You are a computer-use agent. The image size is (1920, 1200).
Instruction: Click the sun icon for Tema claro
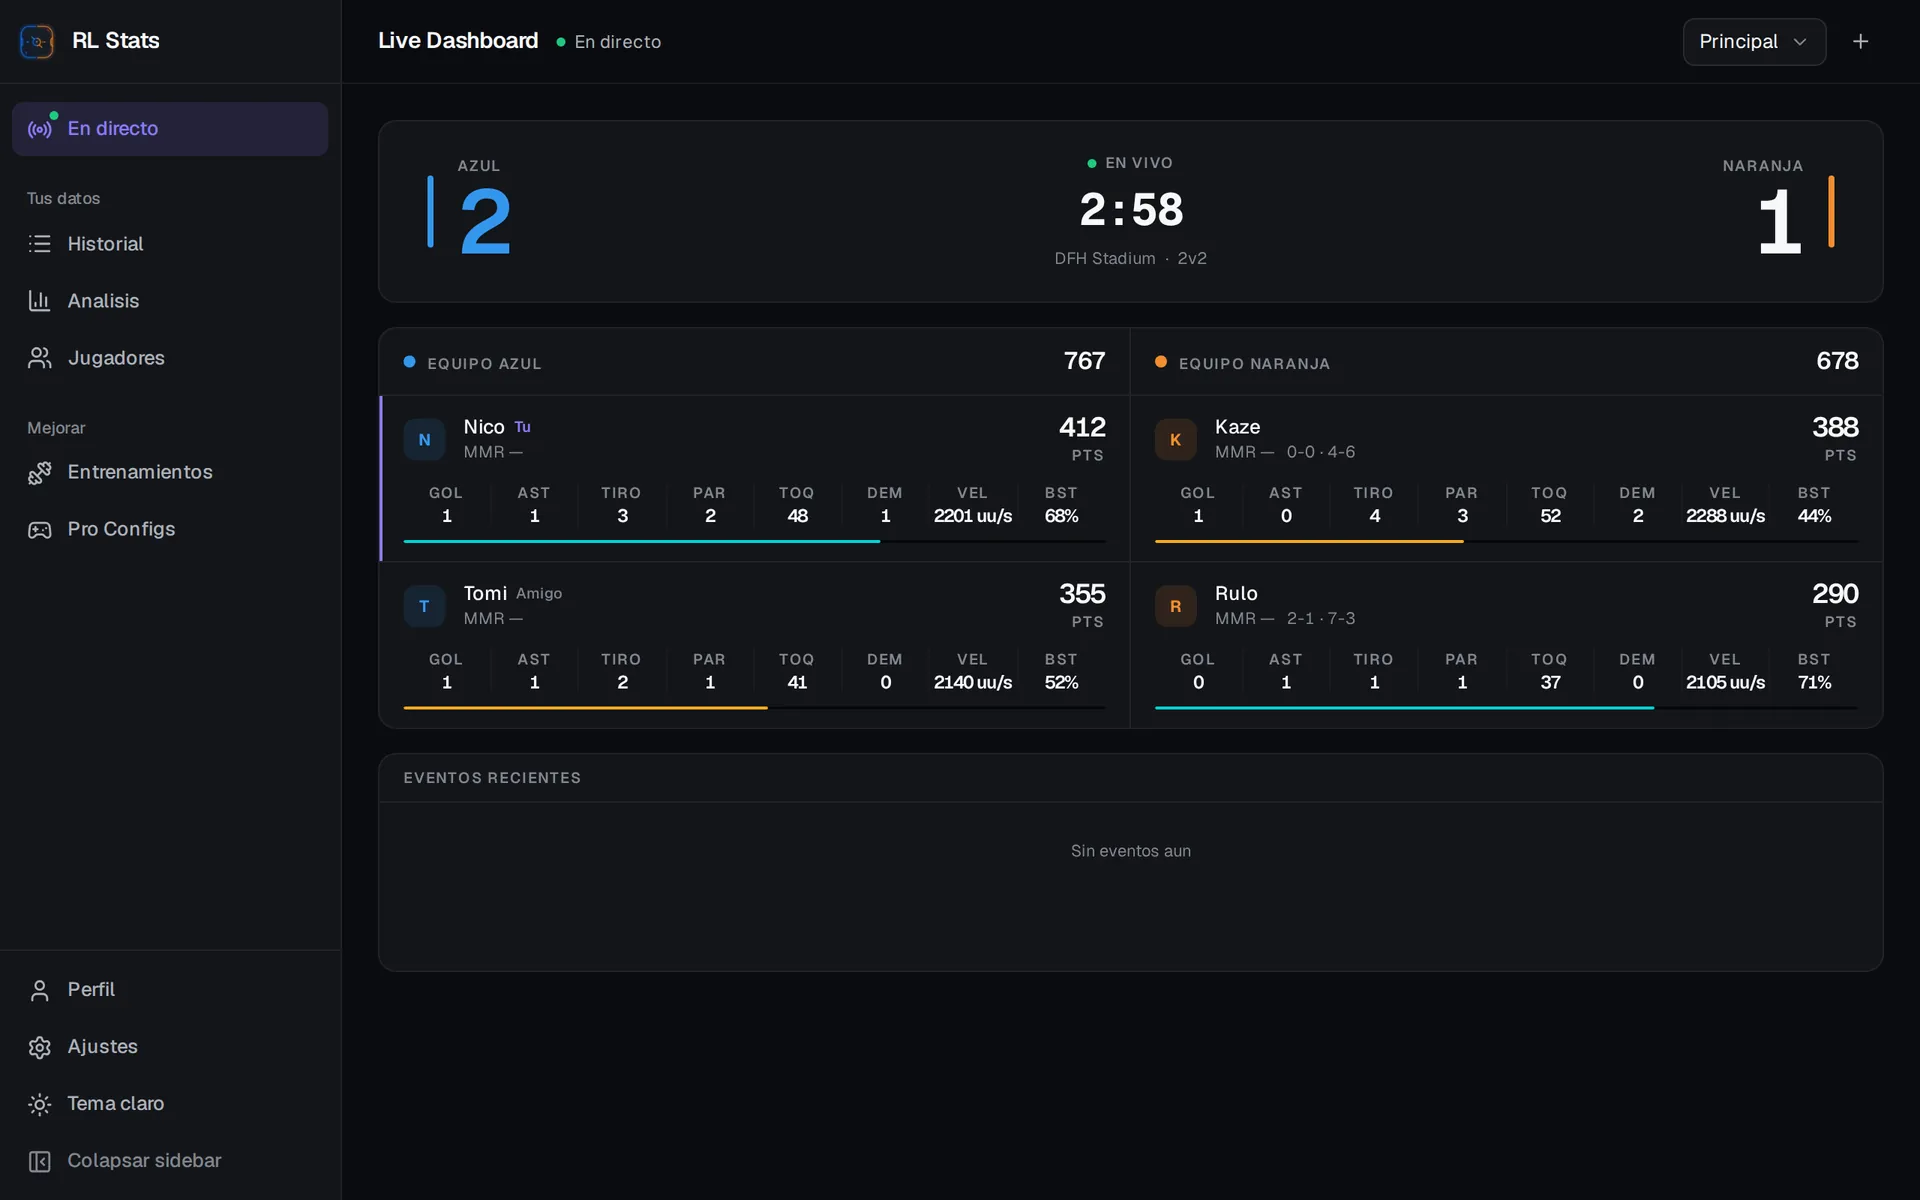click(x=40, y=1104)
